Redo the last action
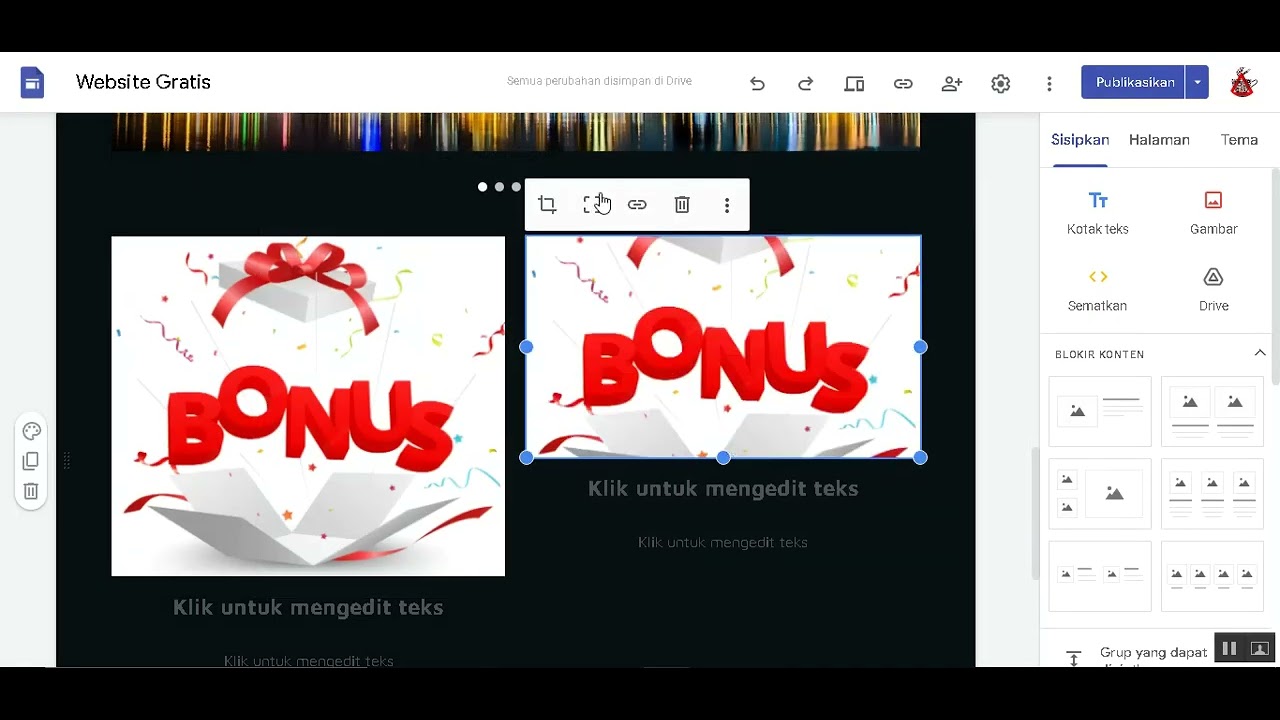1280x720 pixels. click(x=805, y=84)
